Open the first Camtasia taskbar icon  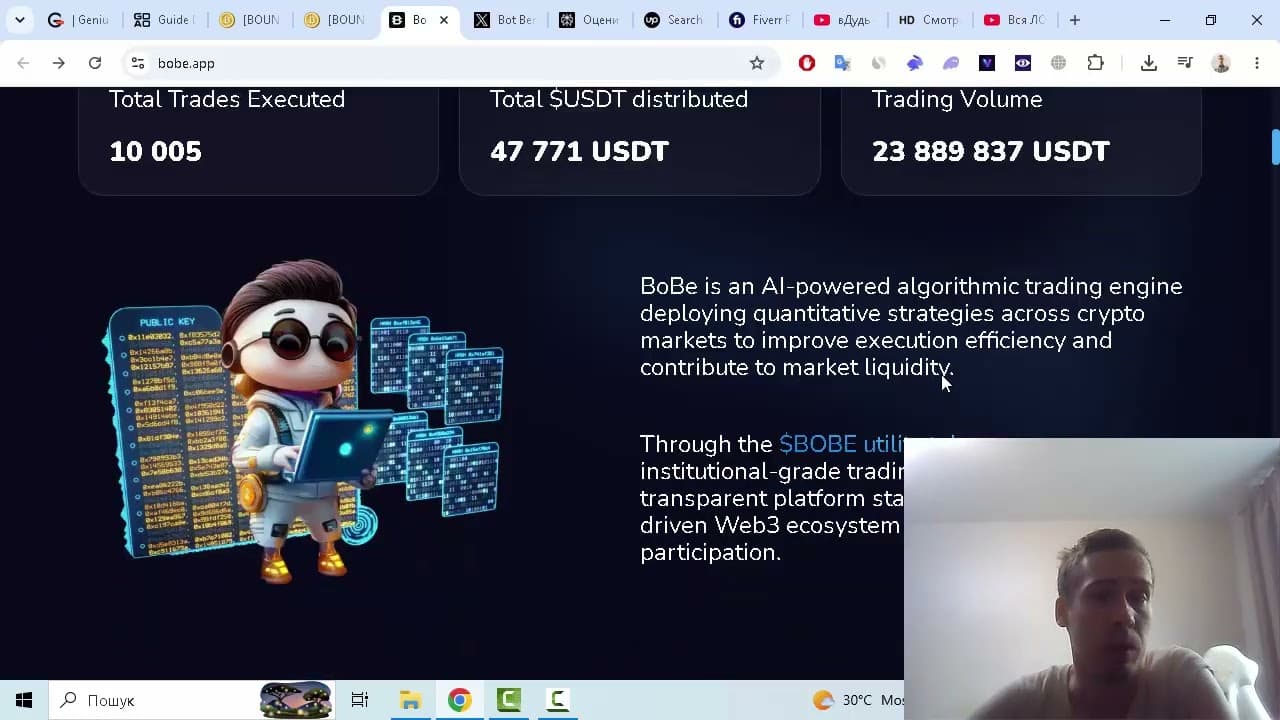click(509, 700)
